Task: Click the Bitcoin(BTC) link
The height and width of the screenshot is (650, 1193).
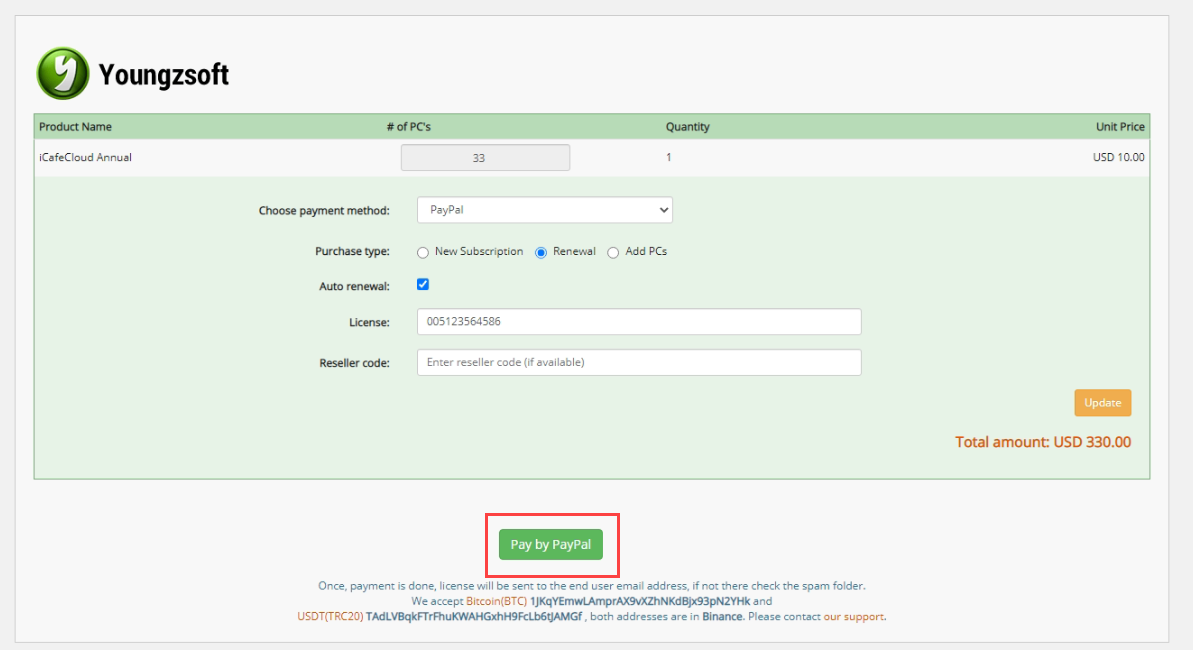Action: click(496, 602)
